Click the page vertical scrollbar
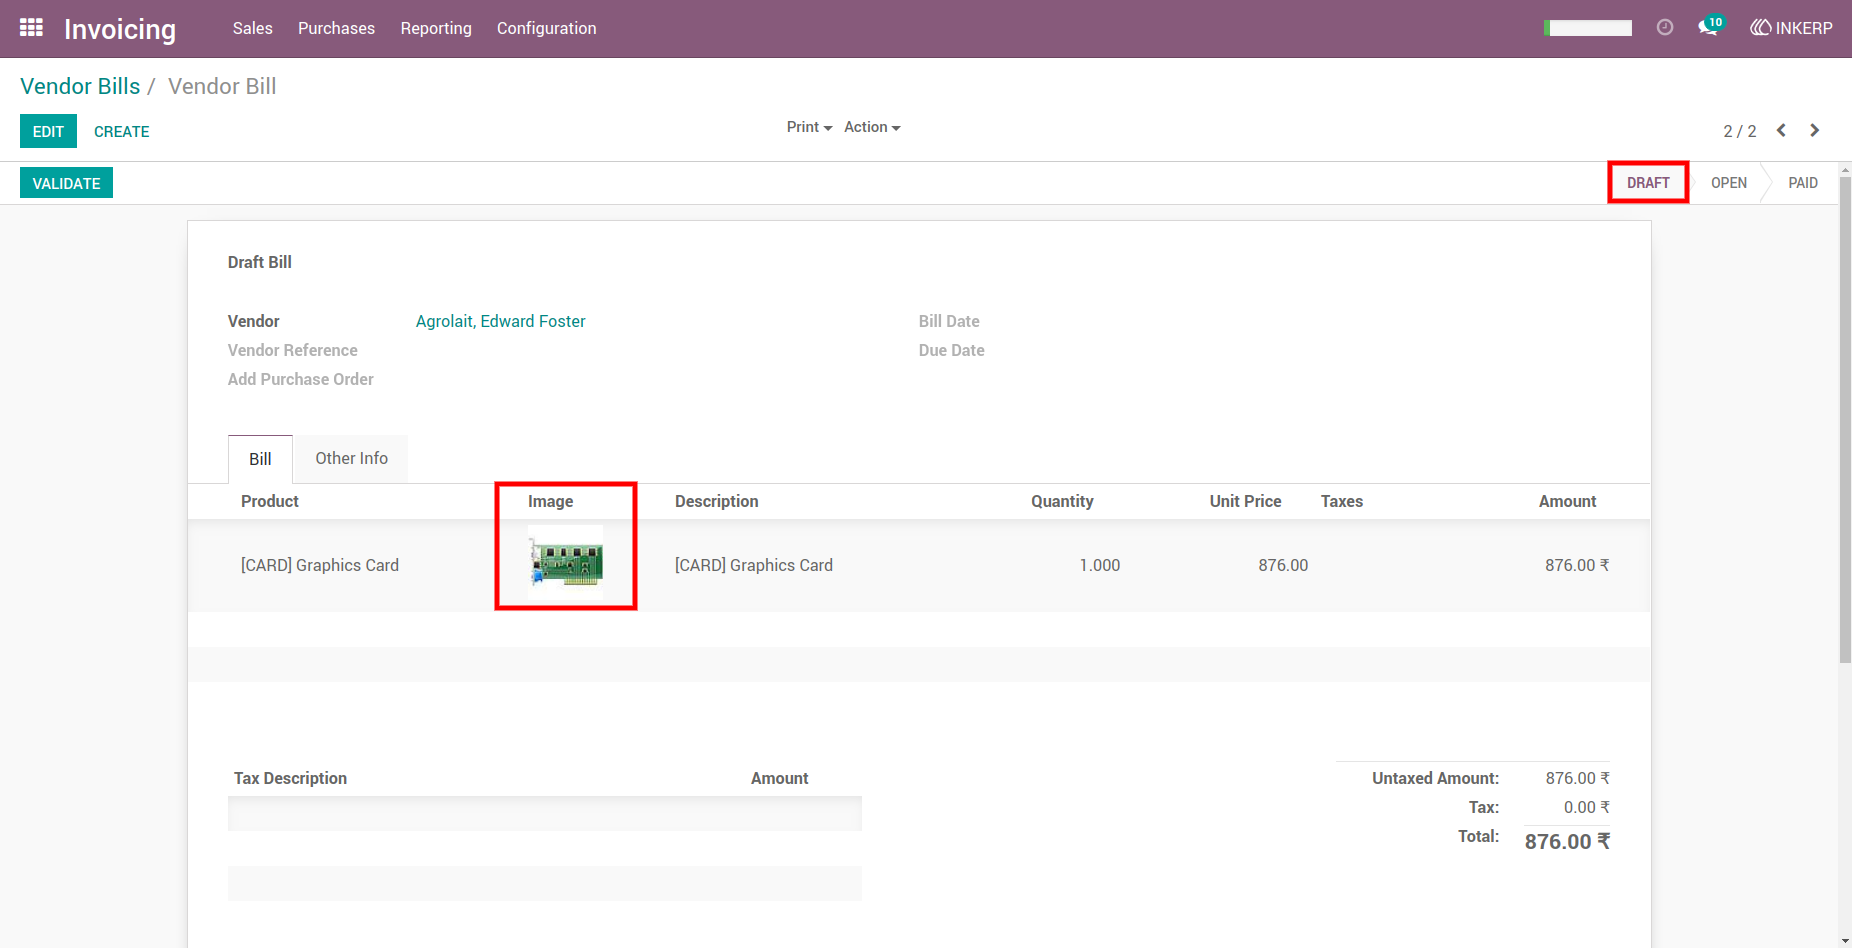The height and width of the screenshot is (949, 1853). click(1845, 420)
